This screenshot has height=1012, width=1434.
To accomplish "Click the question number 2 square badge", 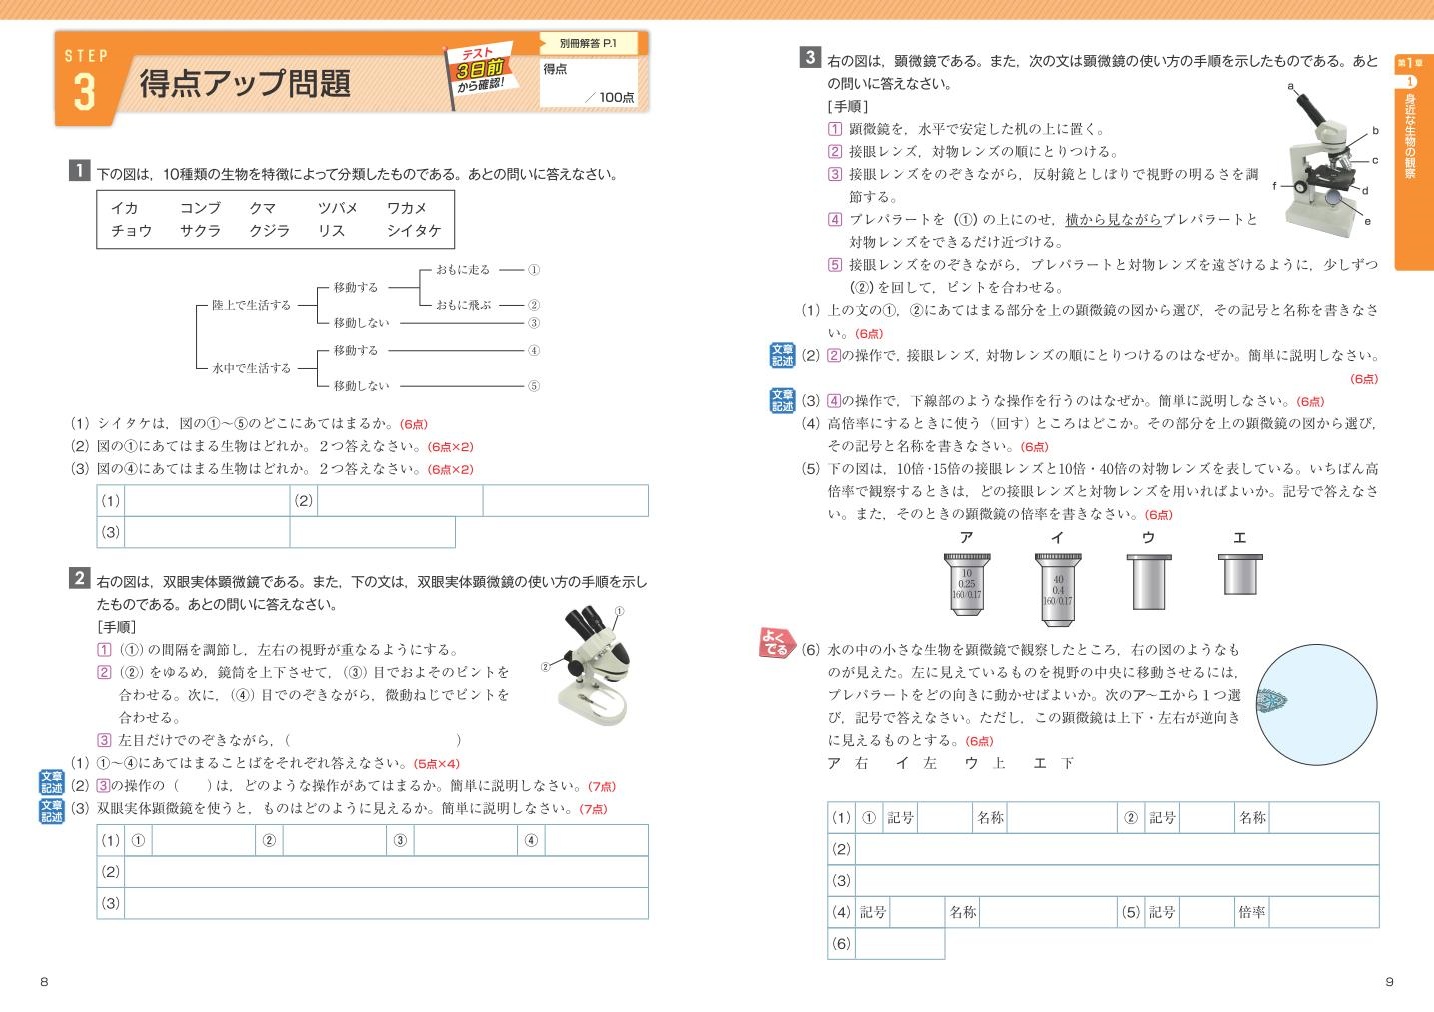I will pyautogui.click(x=79, y=577).
